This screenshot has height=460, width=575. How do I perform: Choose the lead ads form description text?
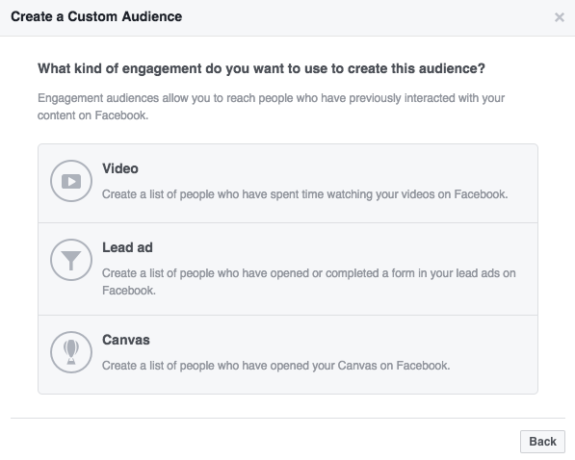[309, 282]
